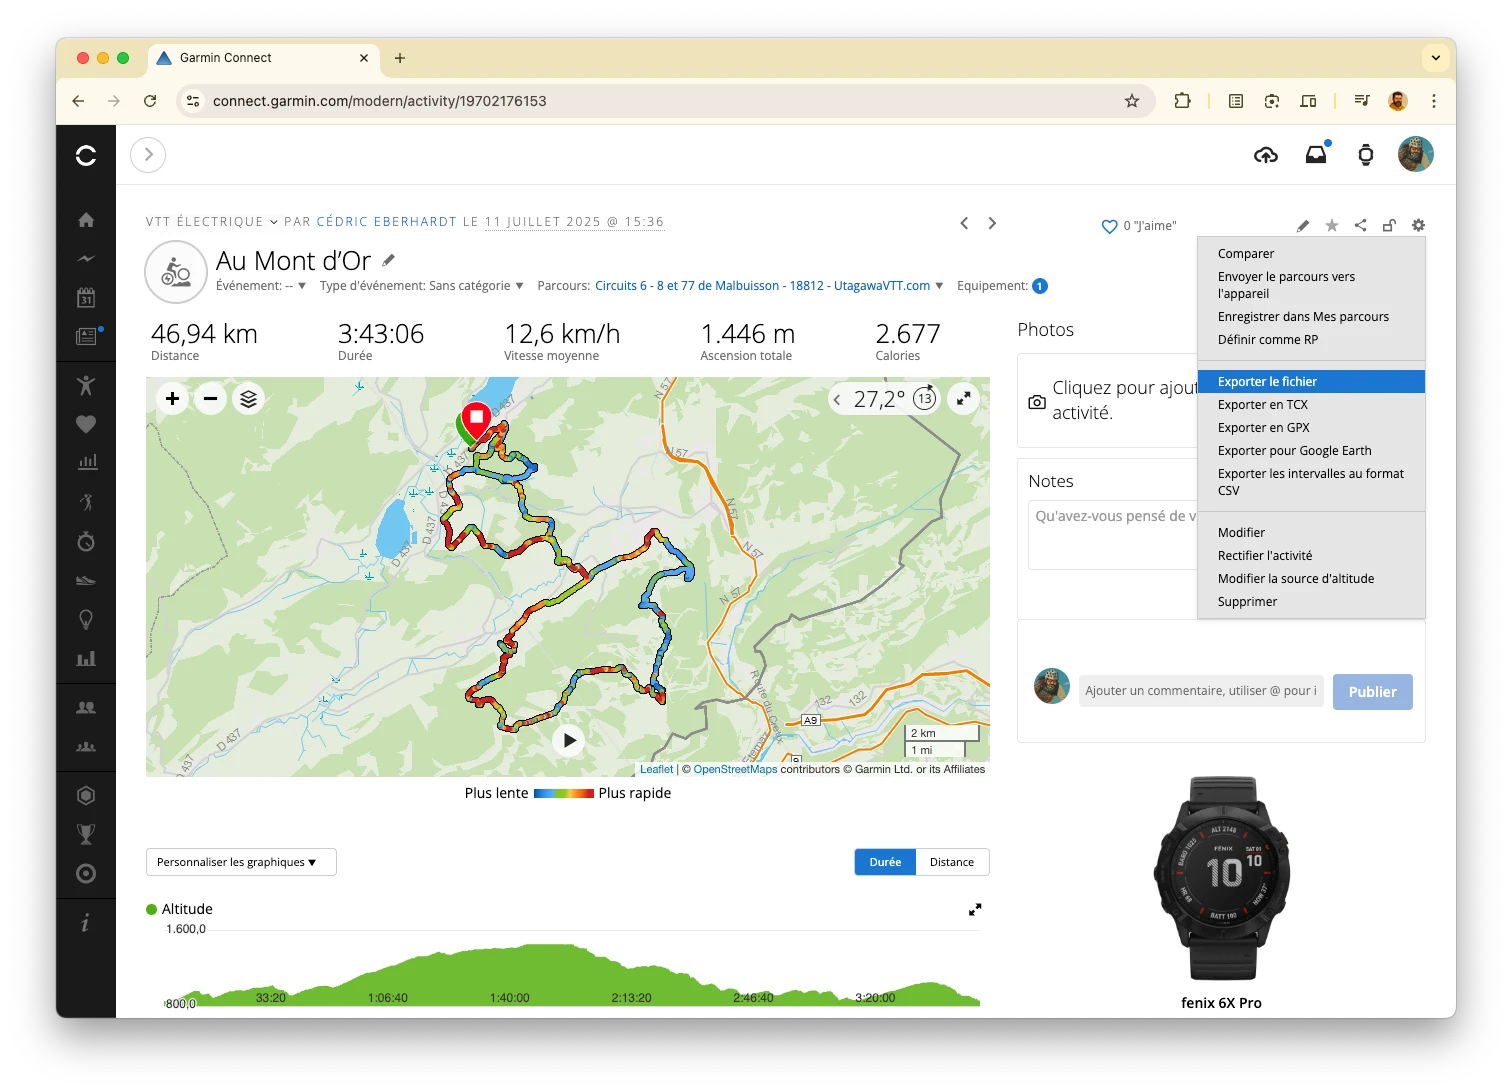Go to previous activity arrow
1512x1092 pixels.
(x=964, y=223)
